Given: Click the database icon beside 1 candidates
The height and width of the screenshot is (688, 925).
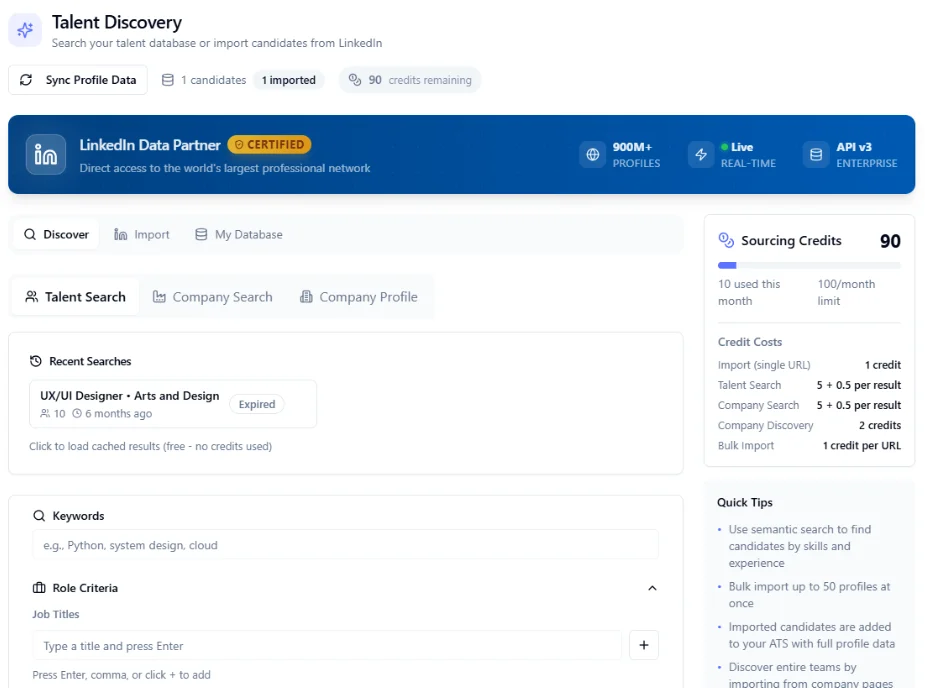Looking at the screenshot, I should 168,80.
